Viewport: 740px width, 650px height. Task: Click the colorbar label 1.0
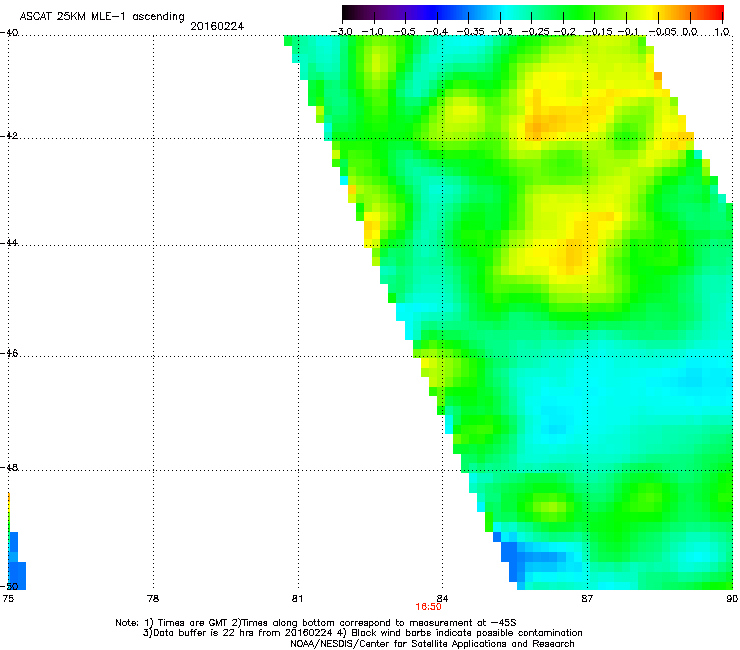(722, 32)
